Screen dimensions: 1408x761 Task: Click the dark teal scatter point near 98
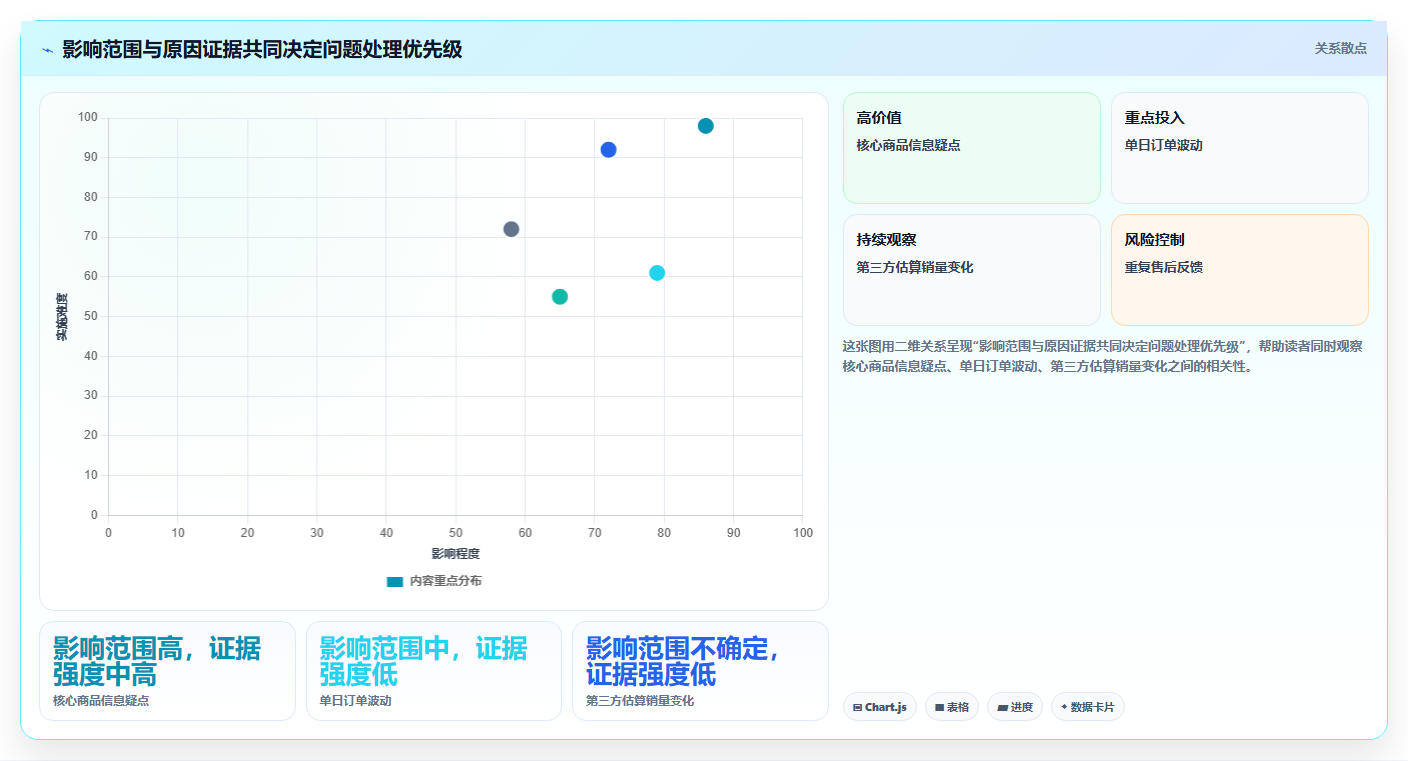pyautogui.click(x=706, y=126)
